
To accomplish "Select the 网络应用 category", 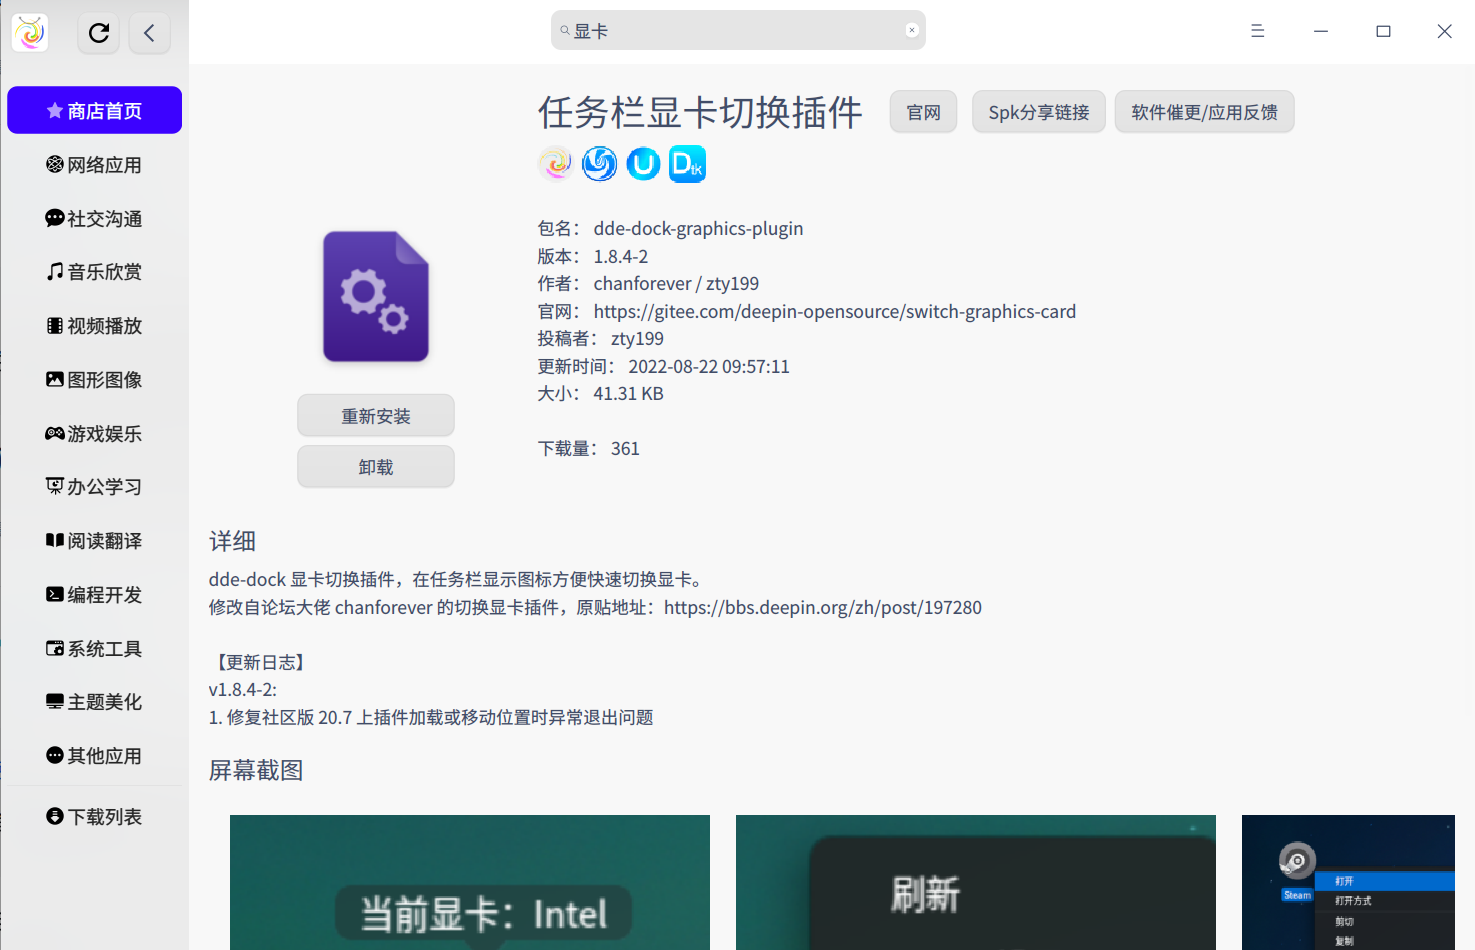I will [x=95, y=165].
